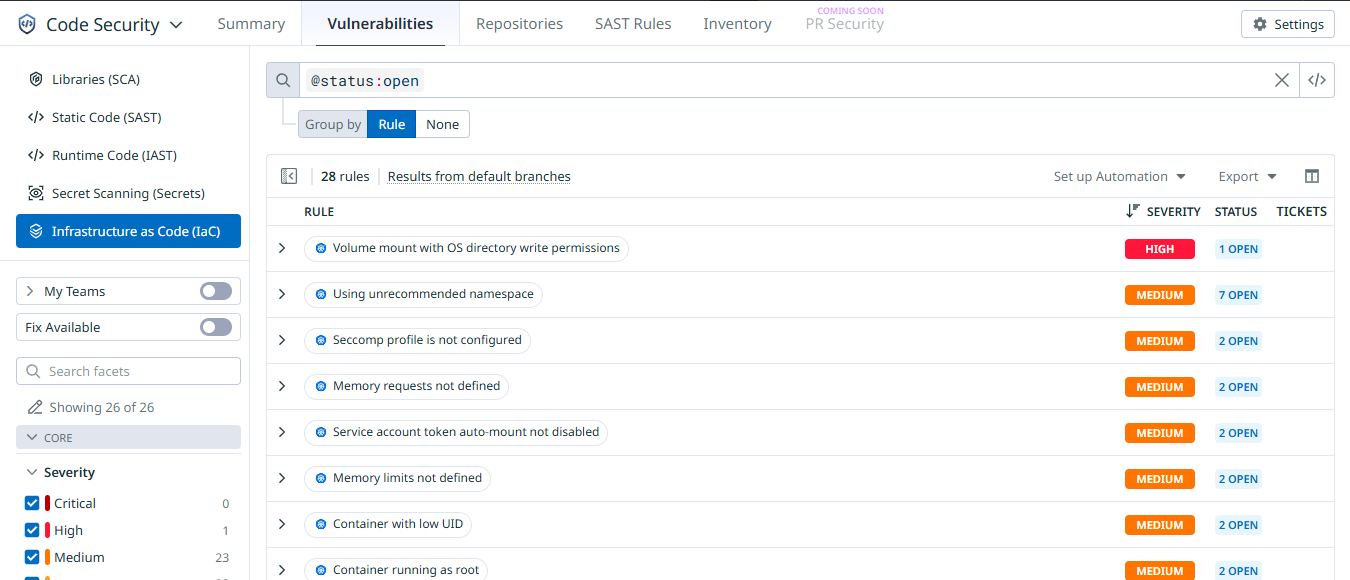Image resolution: width=1350 pixels, height=580 pixels.
Task: Open the Export dropdown menu
Action: (1247, 176)
